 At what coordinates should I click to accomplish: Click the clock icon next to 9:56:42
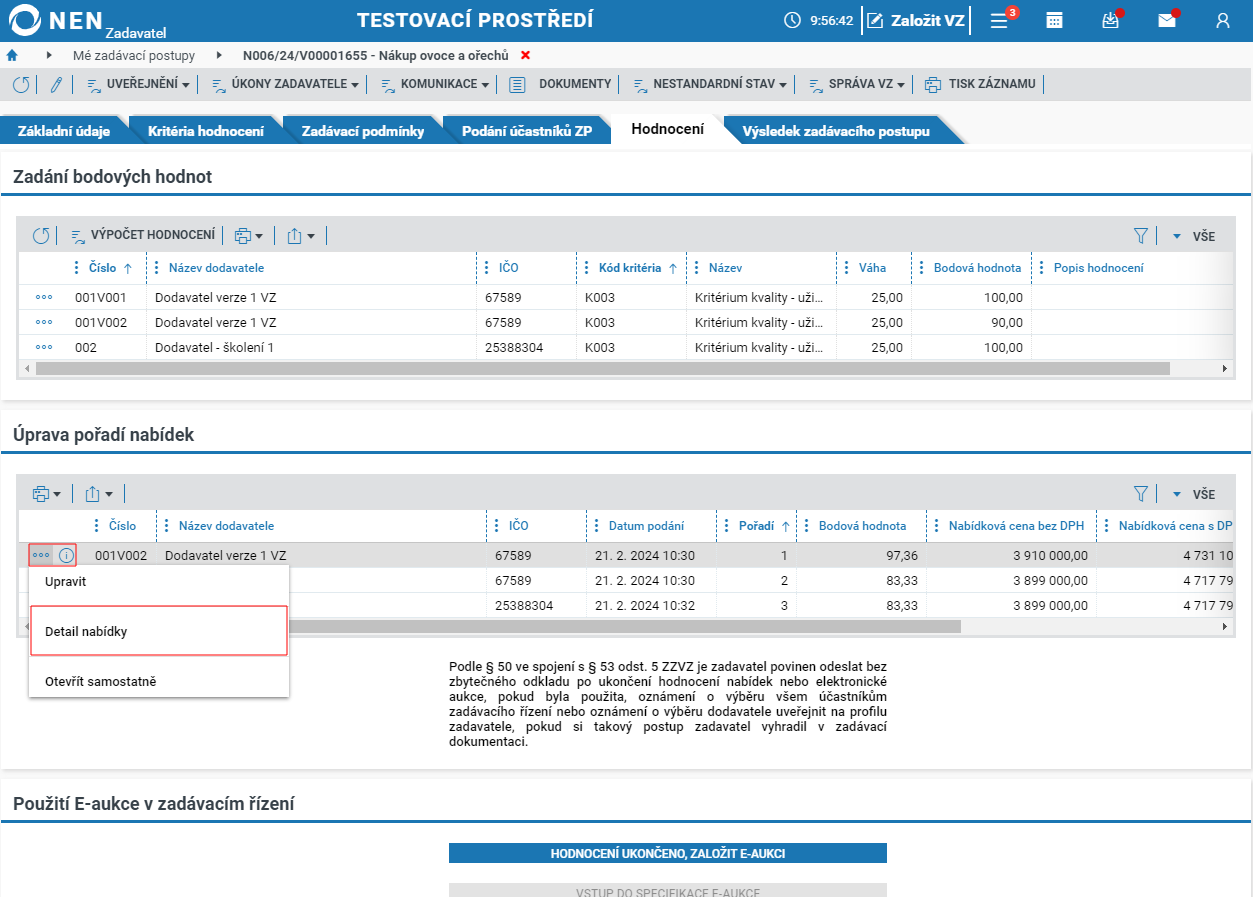tap(792, 20)
